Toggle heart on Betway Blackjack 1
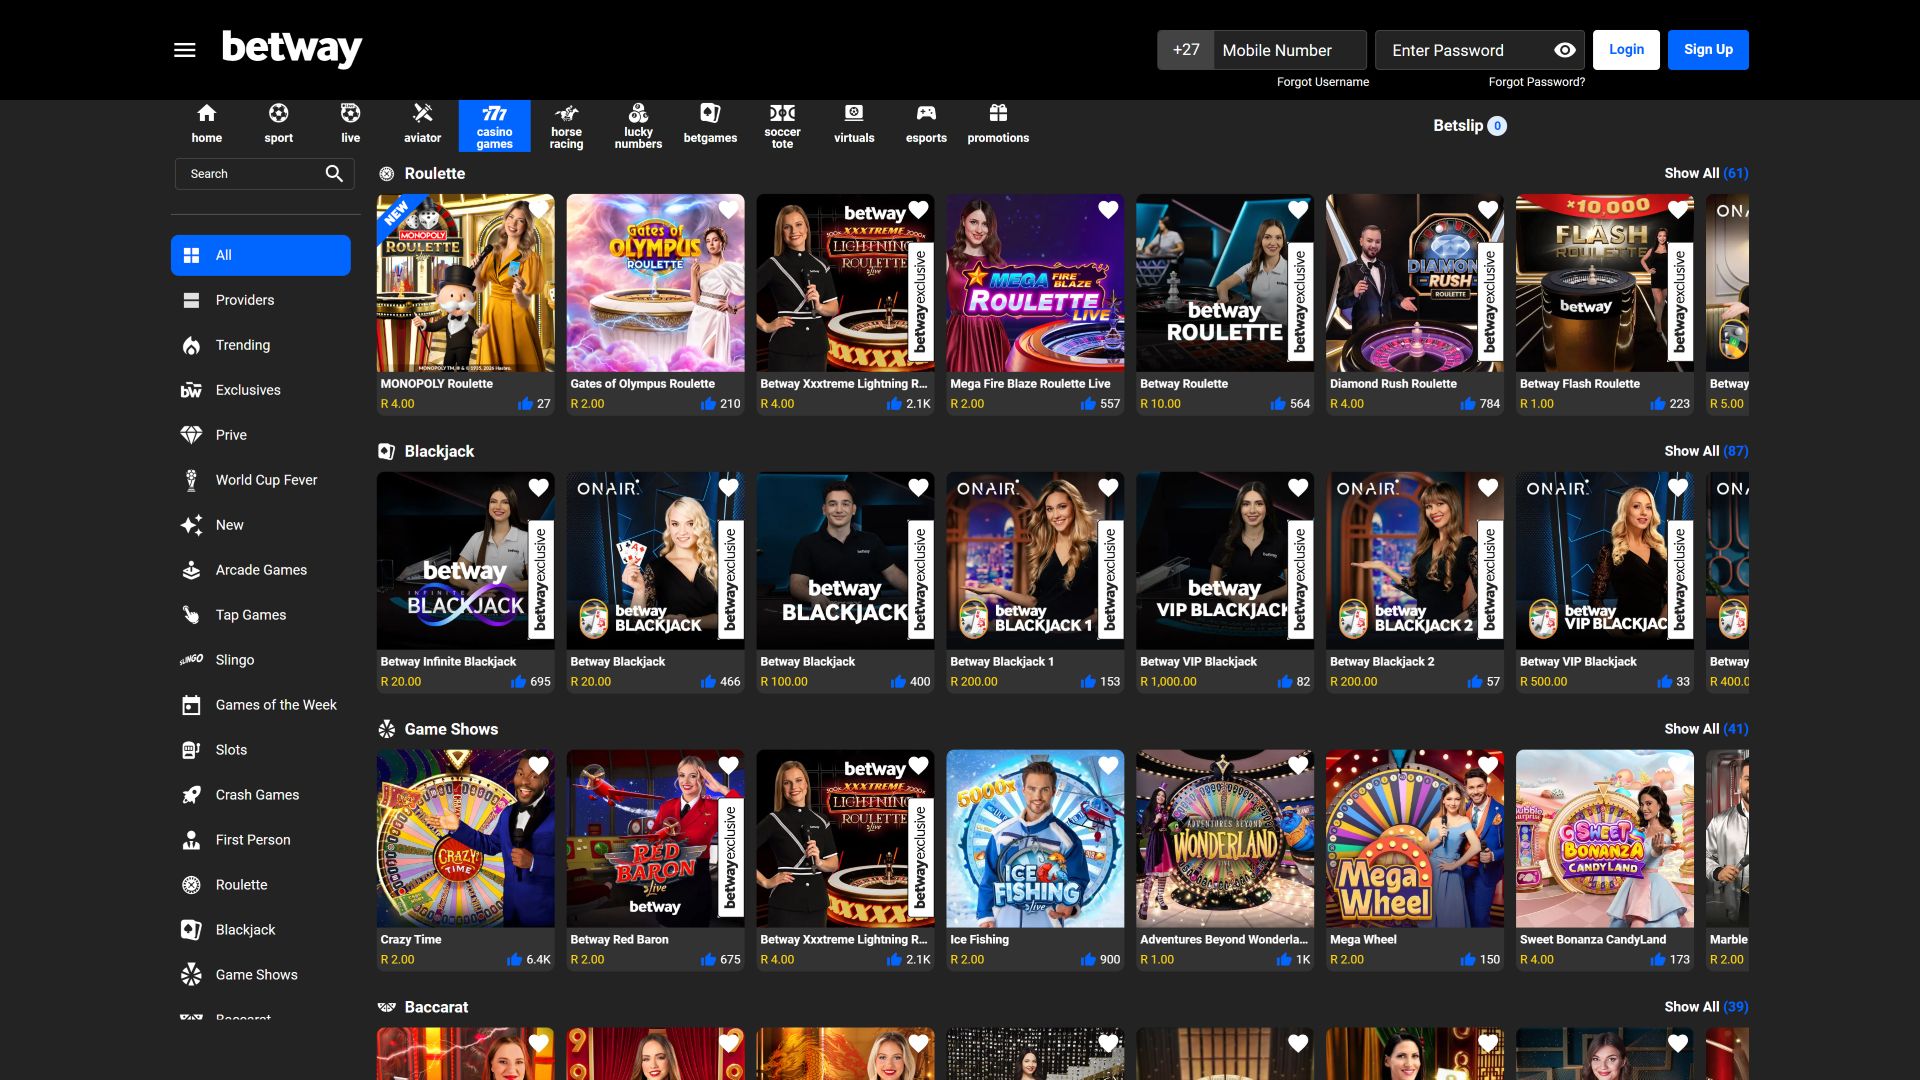The width and height of the screenshot is (1920, 1080). (x=1108, y=488)
